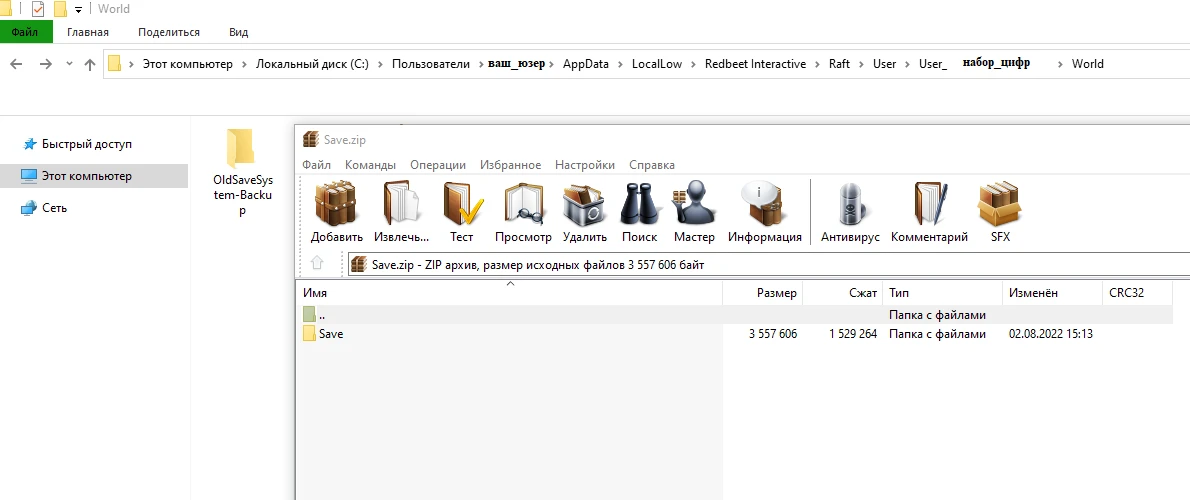The image size is (1190, 500).
Task: Select Быстрый доступ in navigation pane
Action: (x=77, y=143)
